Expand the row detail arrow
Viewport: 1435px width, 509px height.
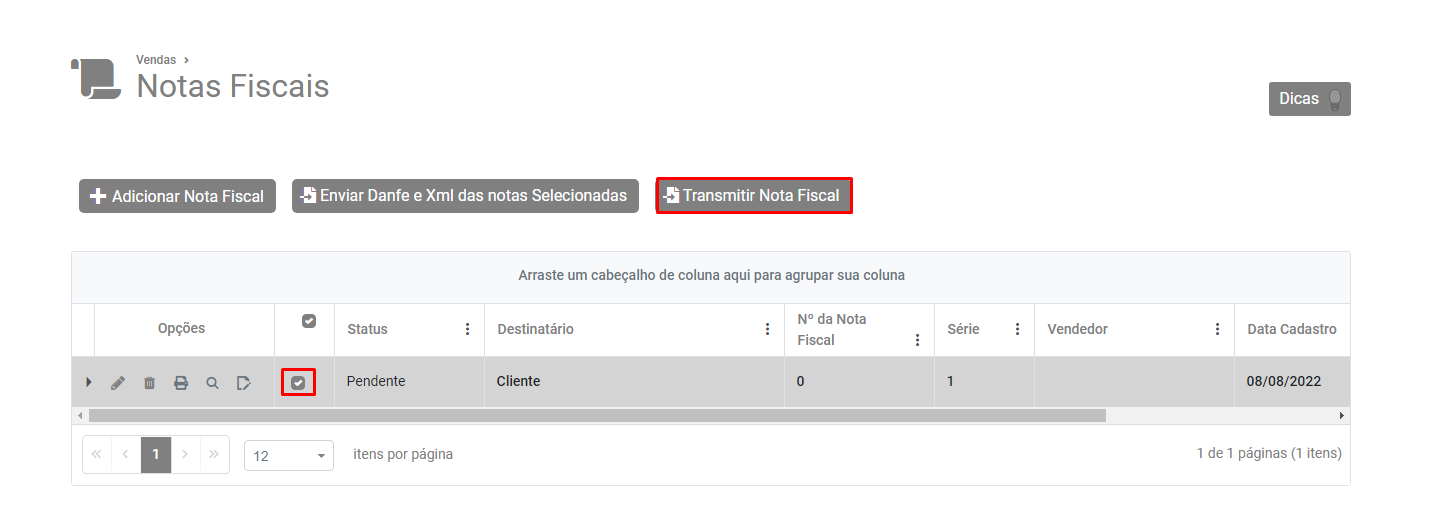[x=88, y=382]
